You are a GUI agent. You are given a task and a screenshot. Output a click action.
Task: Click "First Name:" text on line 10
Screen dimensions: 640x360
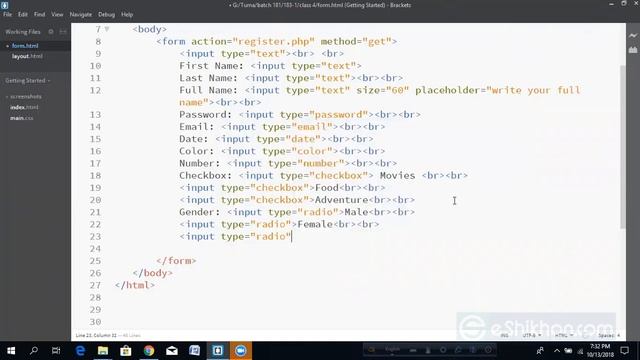pyautogui.click(x=211, y=66)
